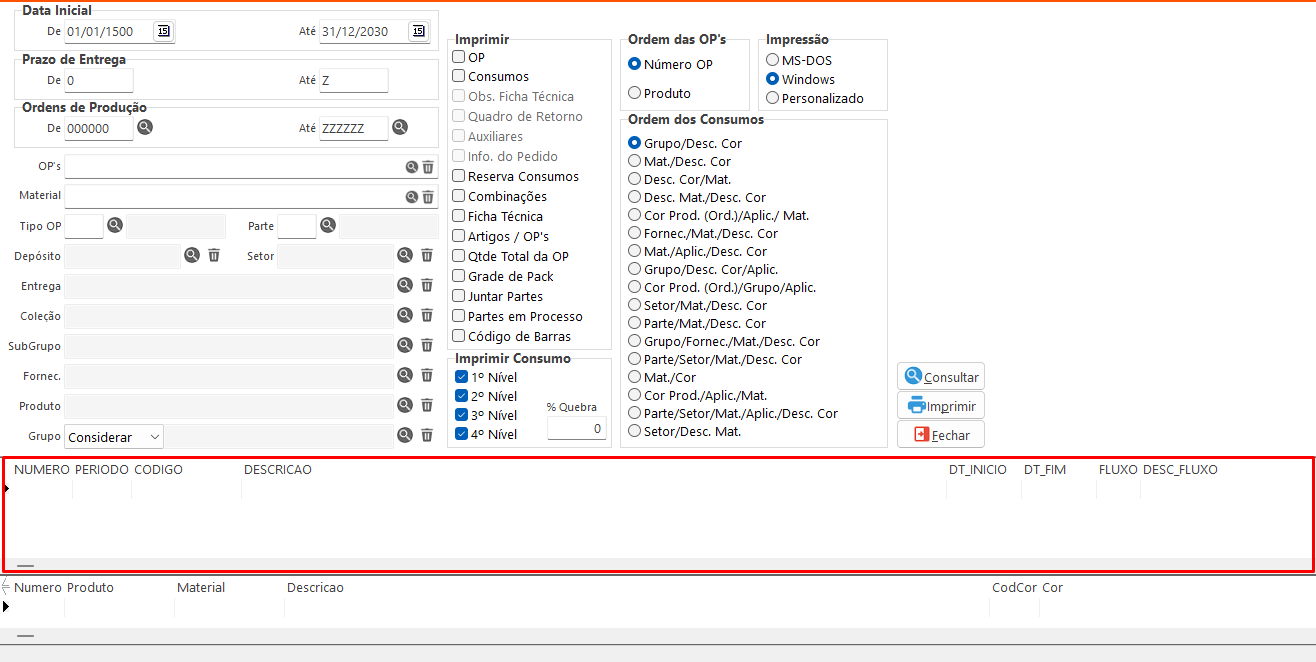
Task: Click the Imprimir button
Action: [x=941, y=406]
